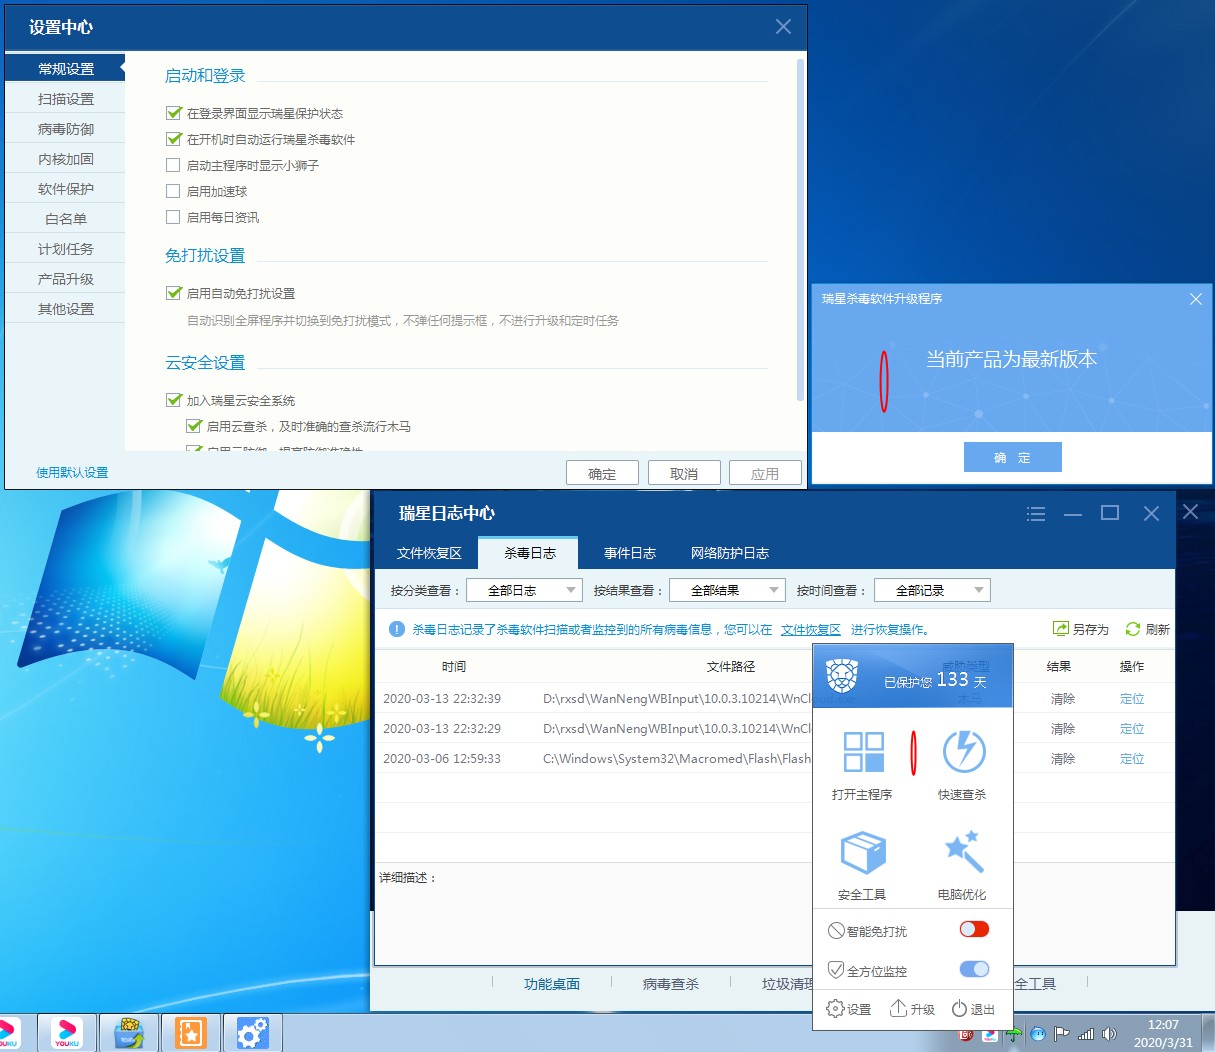Click 应用 in the 设置中心 window
Image resolution: width=1215 pixels, height=1052 pixels.
tap(765, 473)
